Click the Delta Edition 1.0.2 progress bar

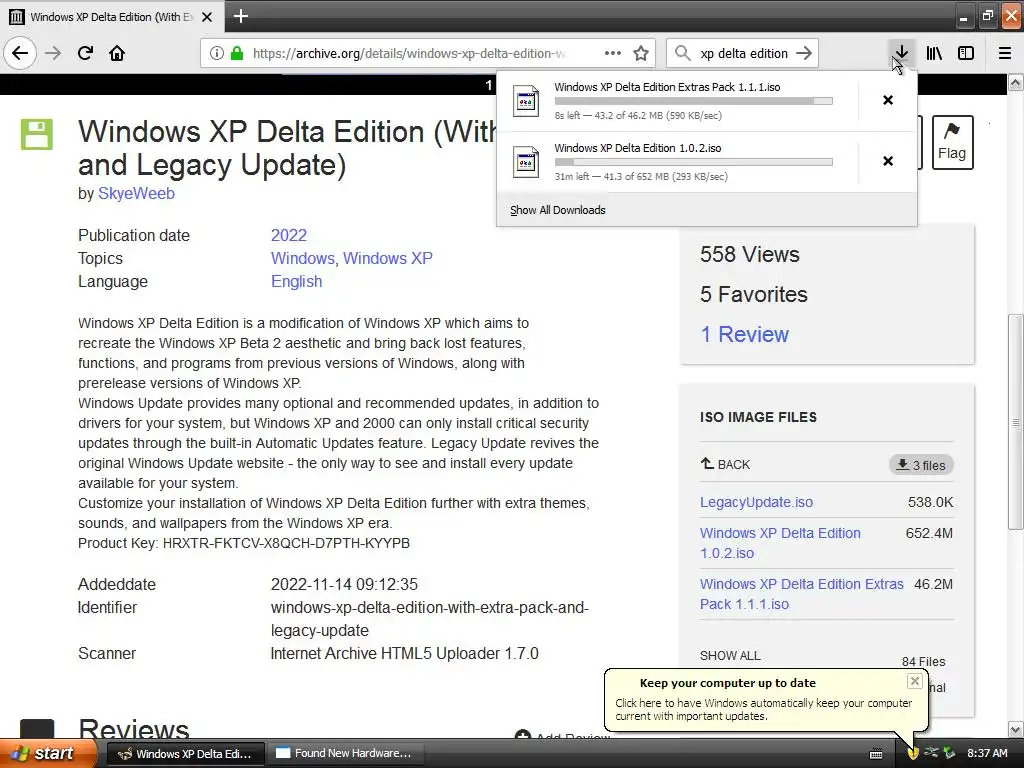(694, 161)
